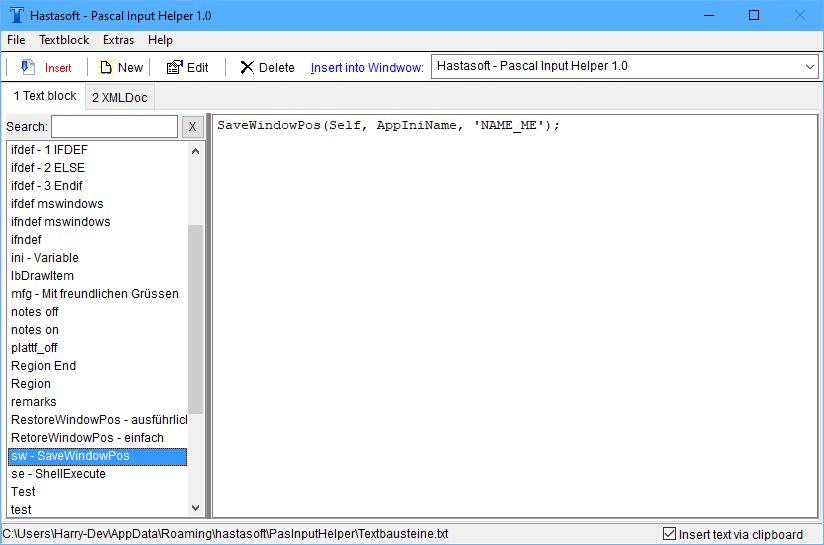The height and width of the screenshot is (545, 824).
Task: Select 'ifdef mswindows' entry
Action: [98, 204]
